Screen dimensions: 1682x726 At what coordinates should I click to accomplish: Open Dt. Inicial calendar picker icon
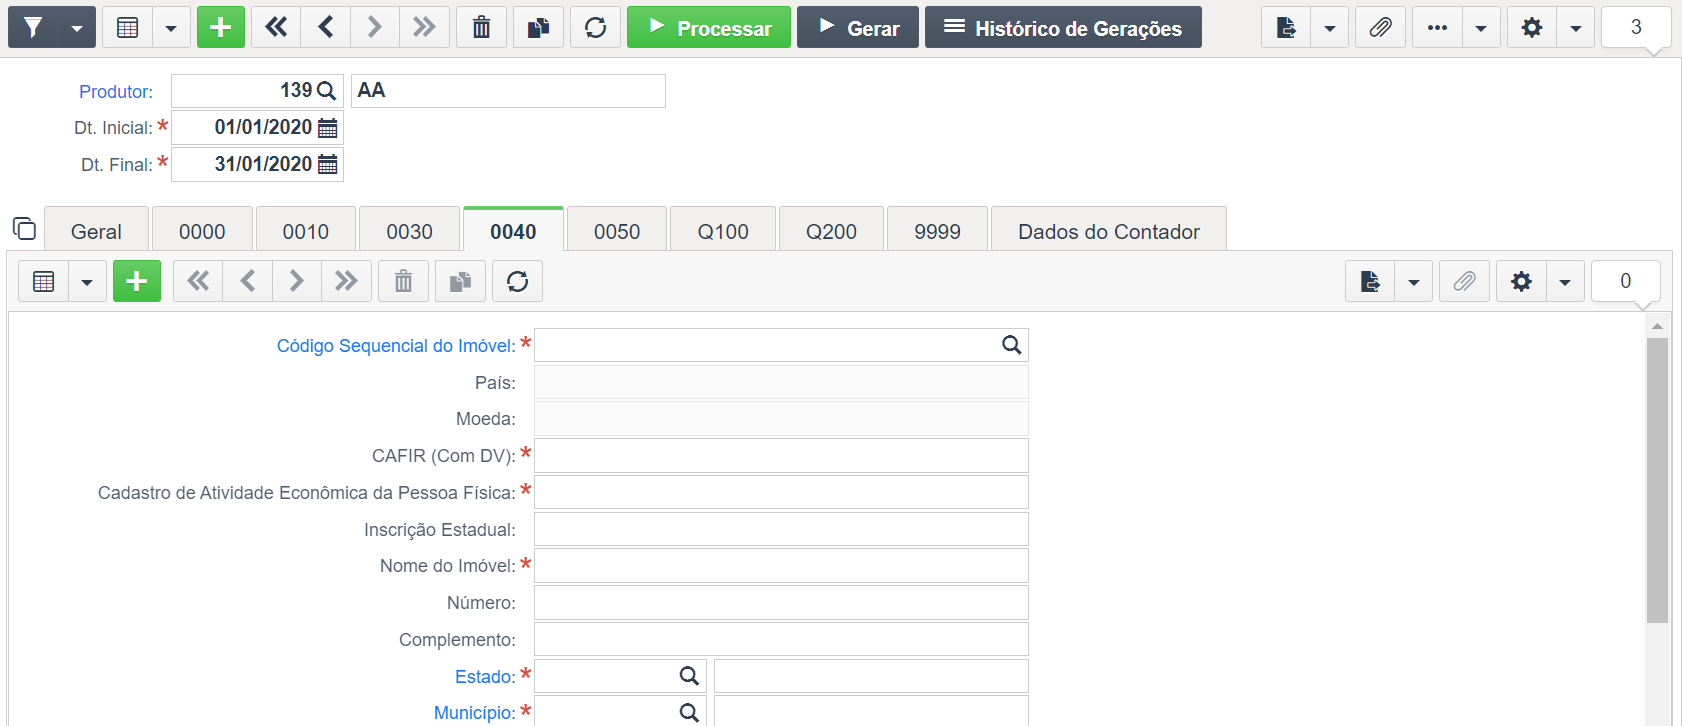(x=328, y=128)
